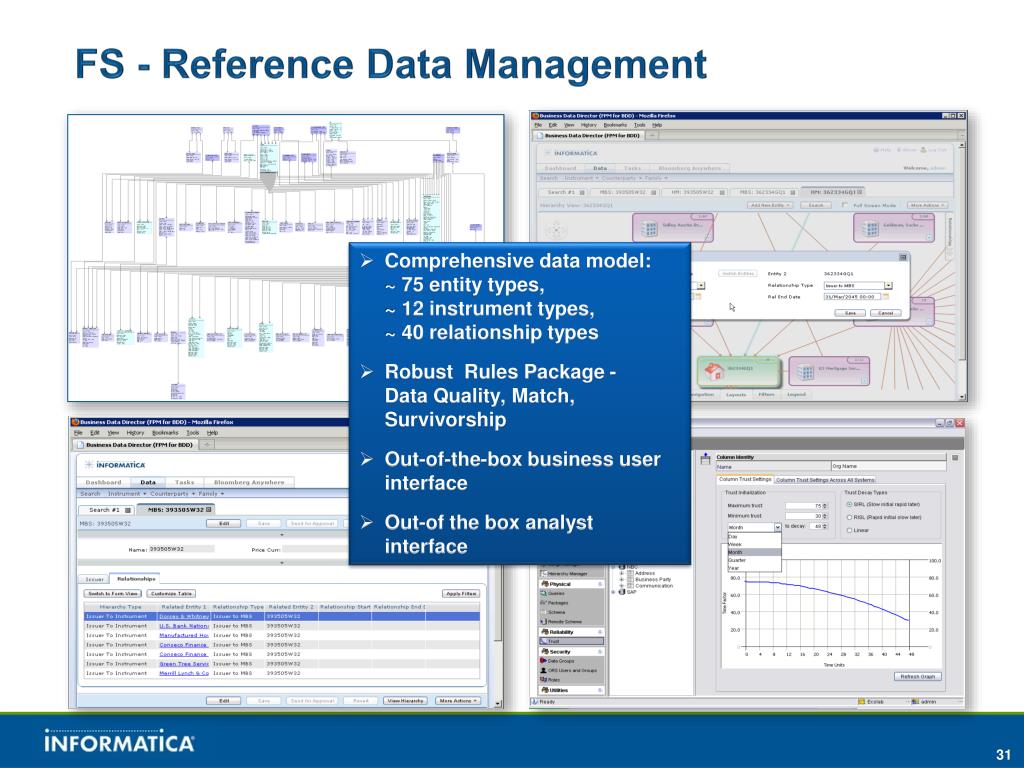Click small panel icon right of Column Identity header

point(955,458)
